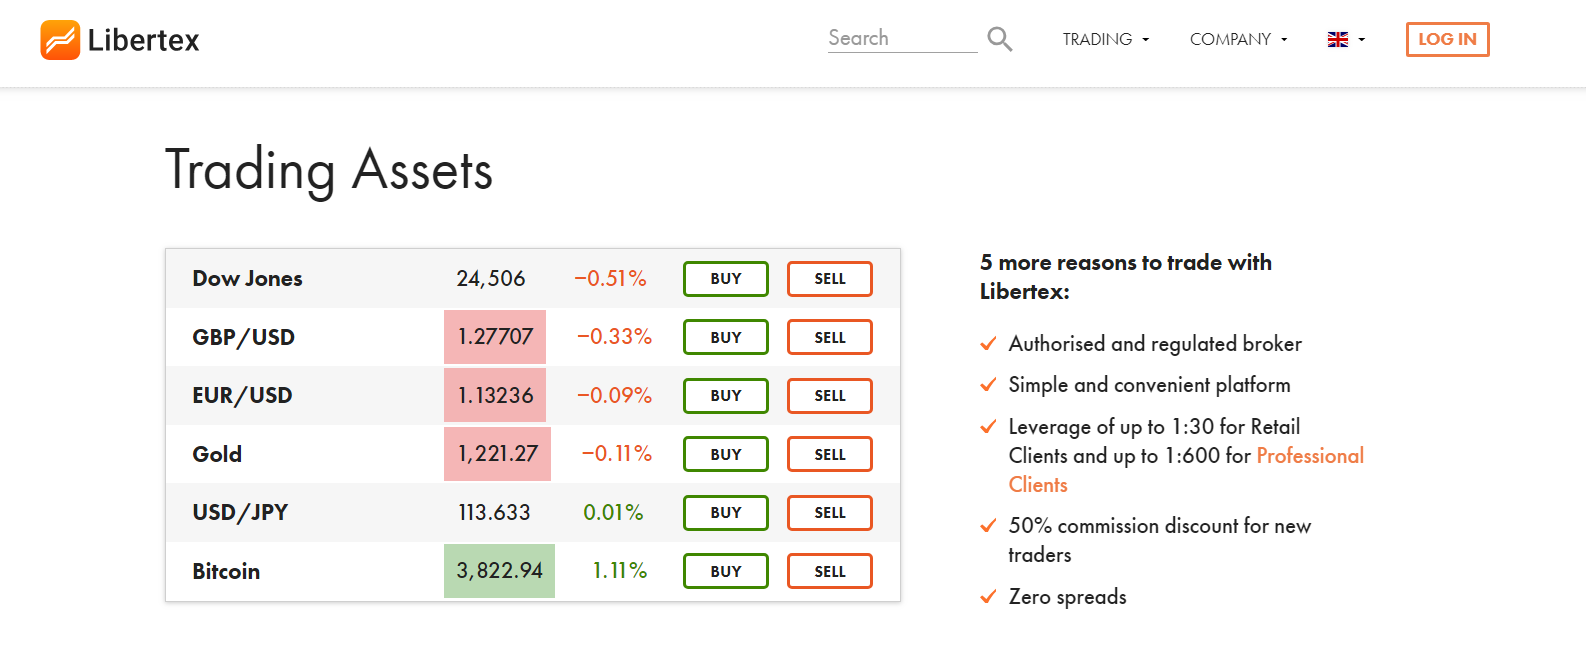Click the LOG IN button
This screenshot has width=1586, height=656.
[x=1447, y=39]
